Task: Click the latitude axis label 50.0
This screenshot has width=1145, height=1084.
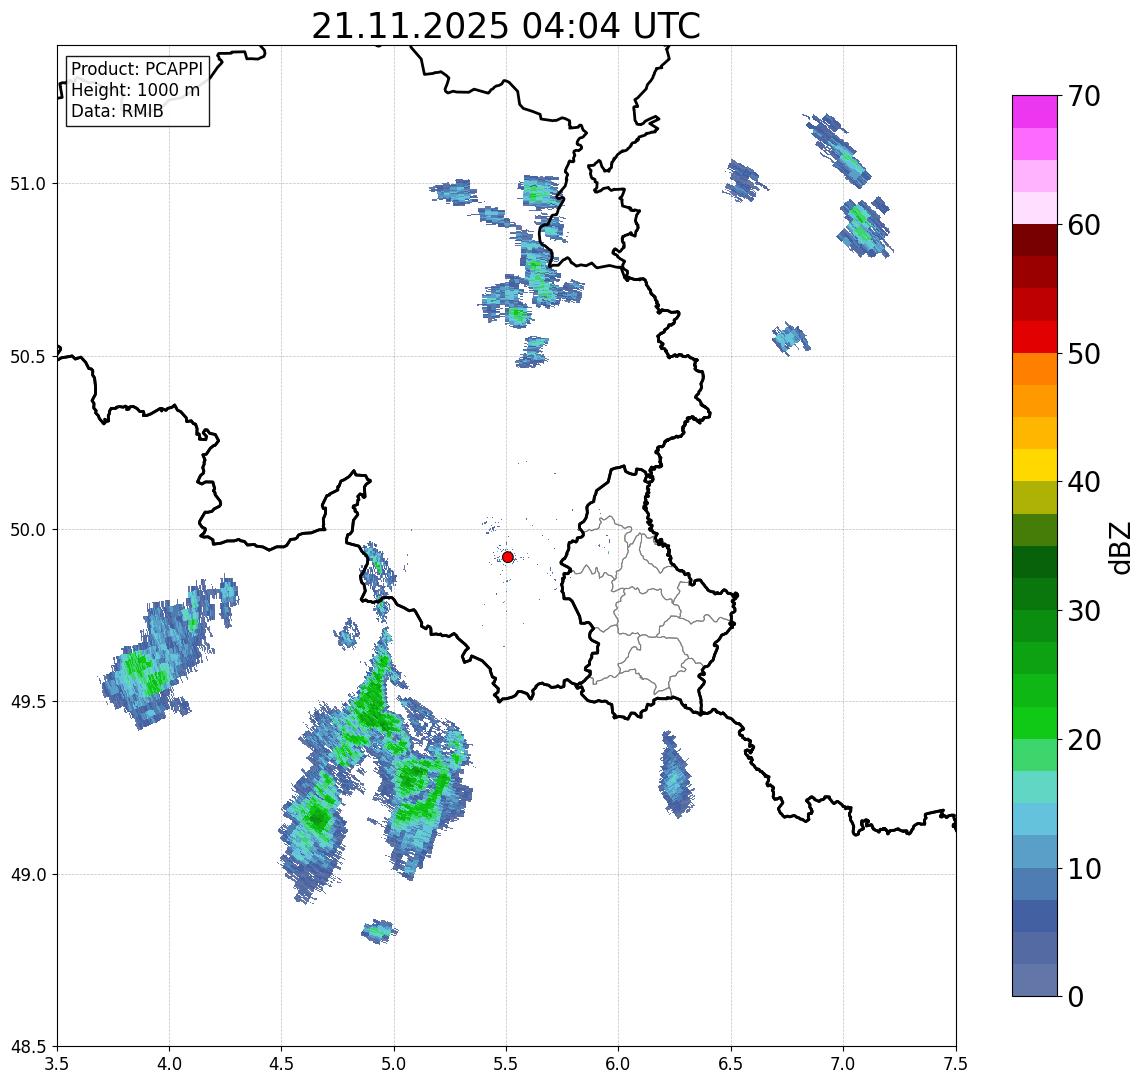Action: [x=28, y=530]
